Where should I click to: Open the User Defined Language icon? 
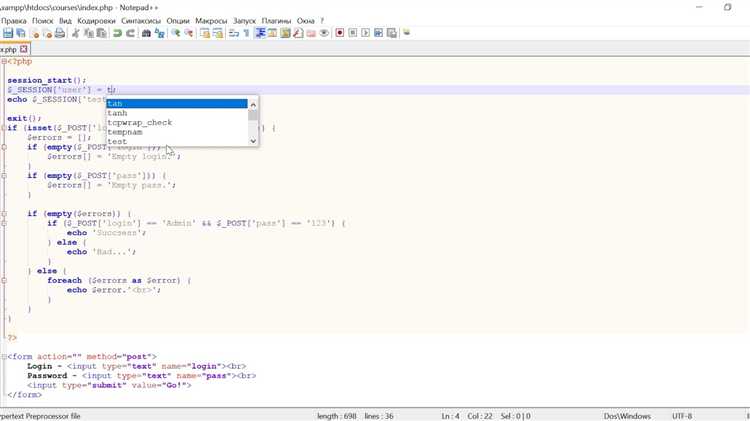click(x=272, y=33)
